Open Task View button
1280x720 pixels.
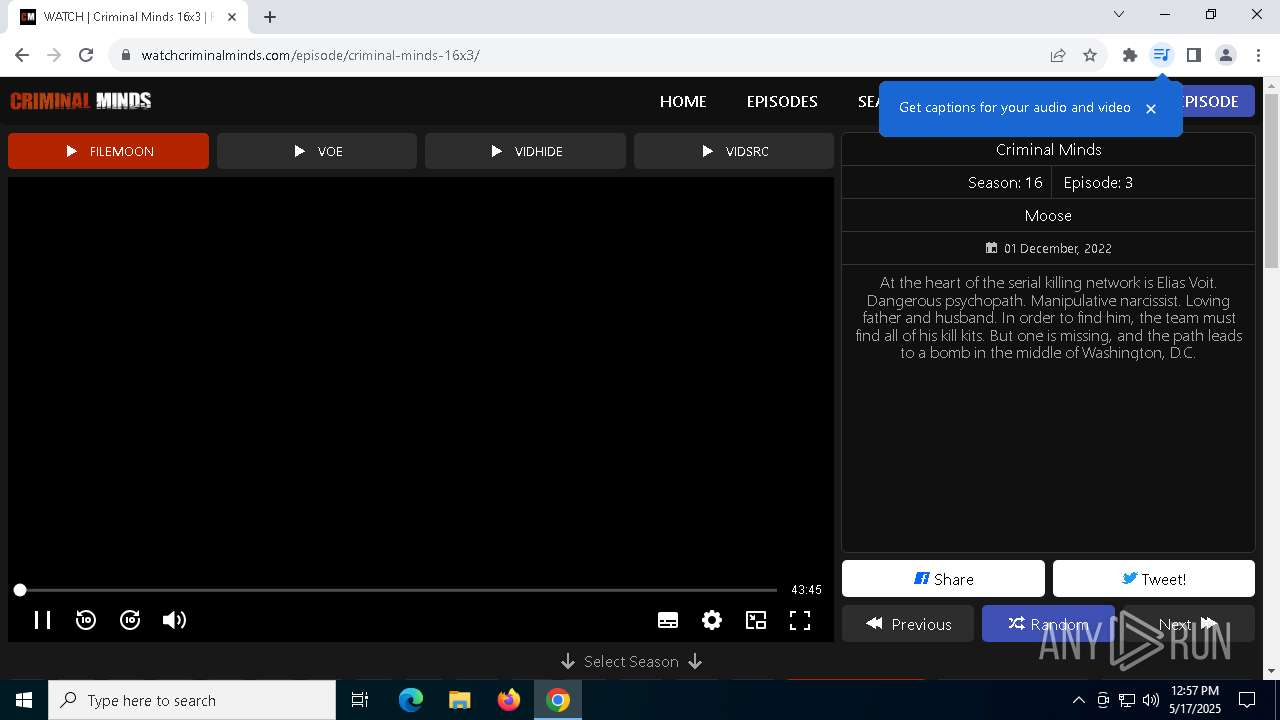pos(360,700)
